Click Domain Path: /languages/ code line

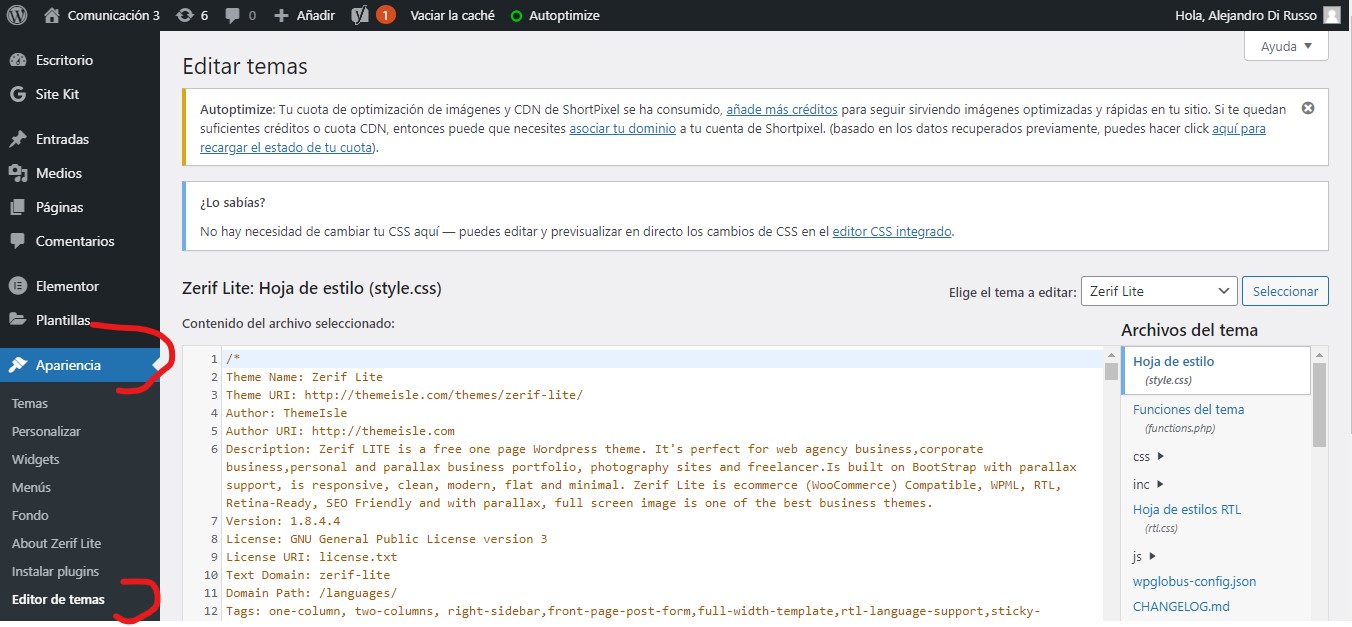(311, 593)
